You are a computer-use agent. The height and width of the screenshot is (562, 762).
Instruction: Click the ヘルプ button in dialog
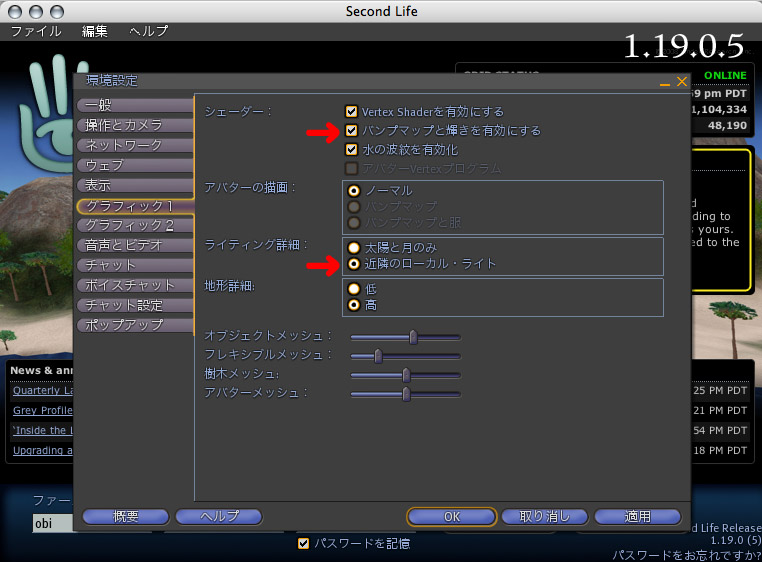(219, 516)
